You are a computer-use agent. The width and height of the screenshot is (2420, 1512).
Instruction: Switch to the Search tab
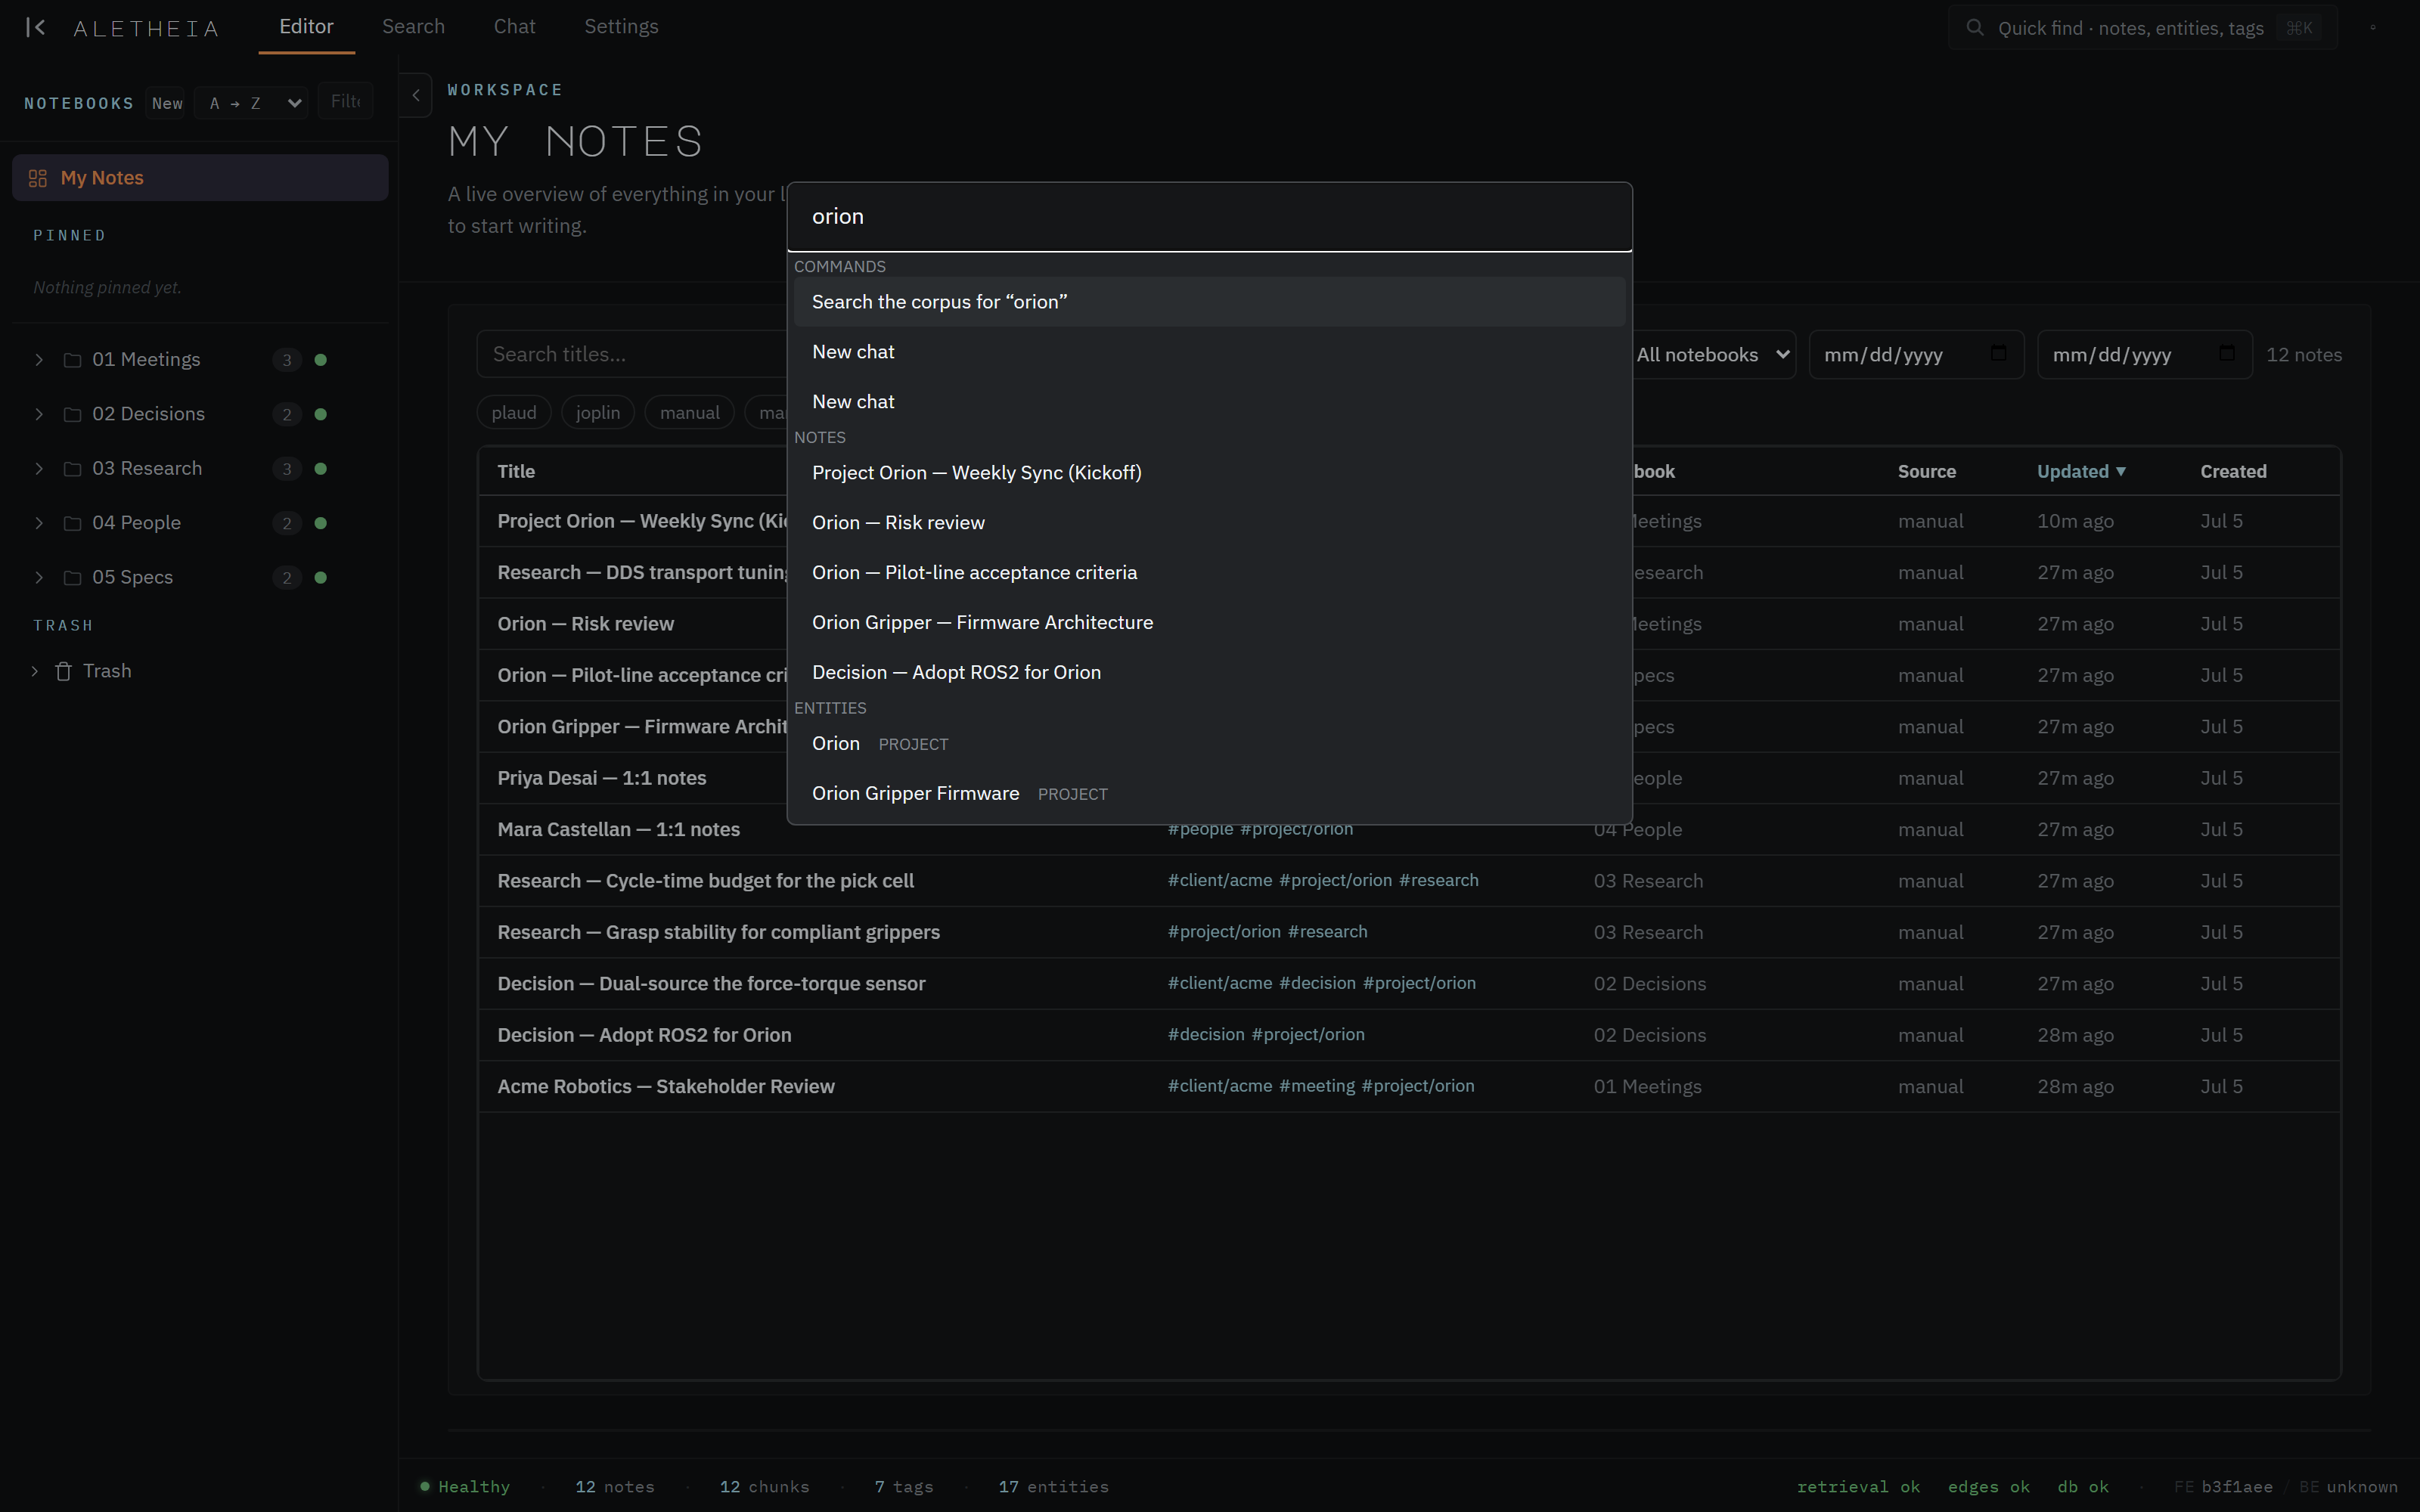click(413, 27)
